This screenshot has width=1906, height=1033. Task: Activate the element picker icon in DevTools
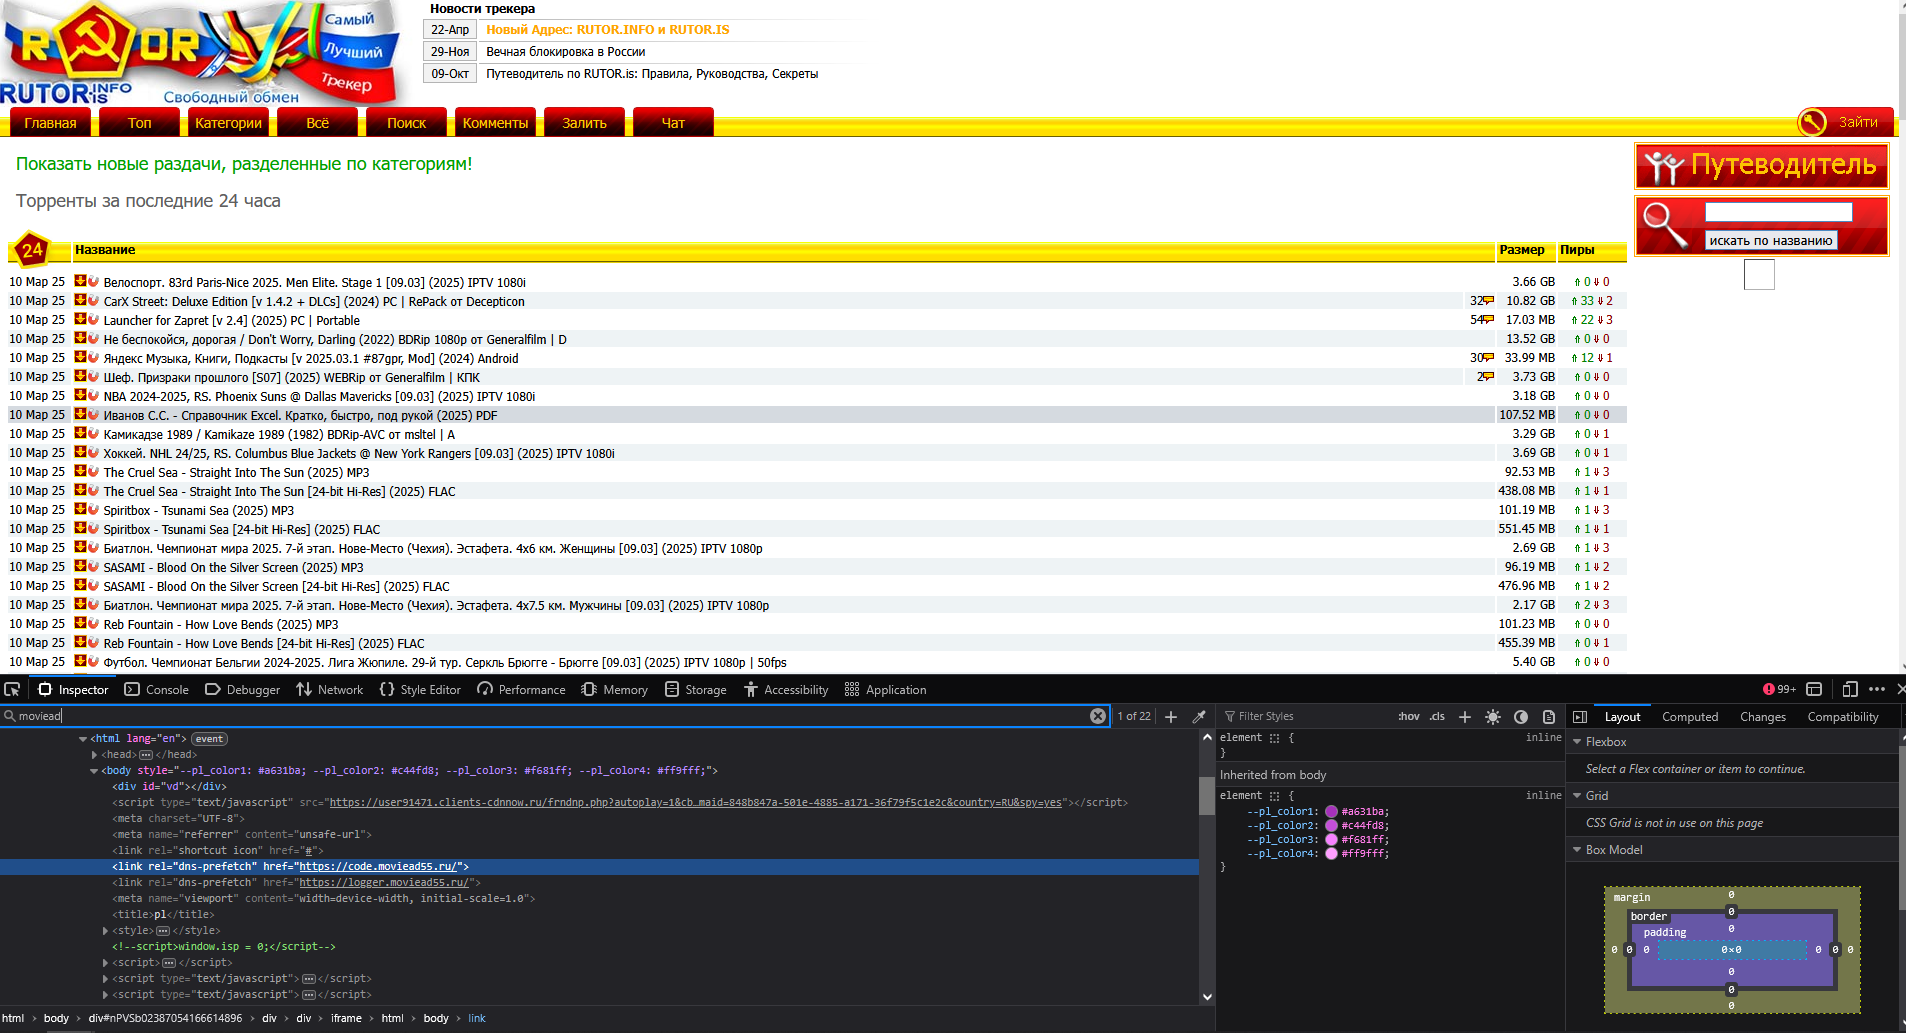point(12,689)
